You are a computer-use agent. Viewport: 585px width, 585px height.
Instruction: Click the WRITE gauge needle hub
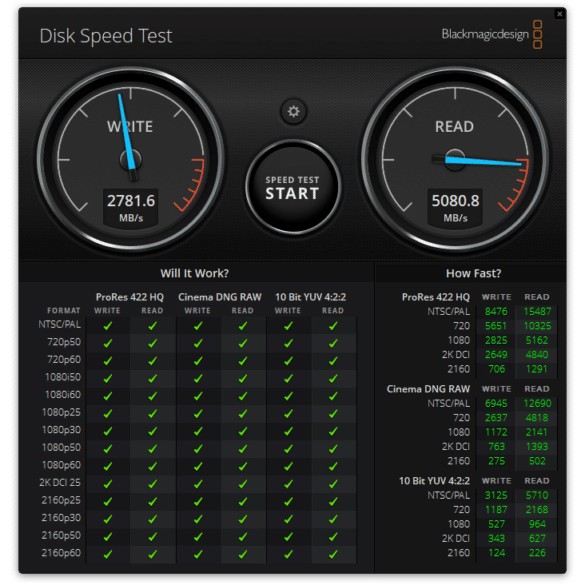(131, 160)
